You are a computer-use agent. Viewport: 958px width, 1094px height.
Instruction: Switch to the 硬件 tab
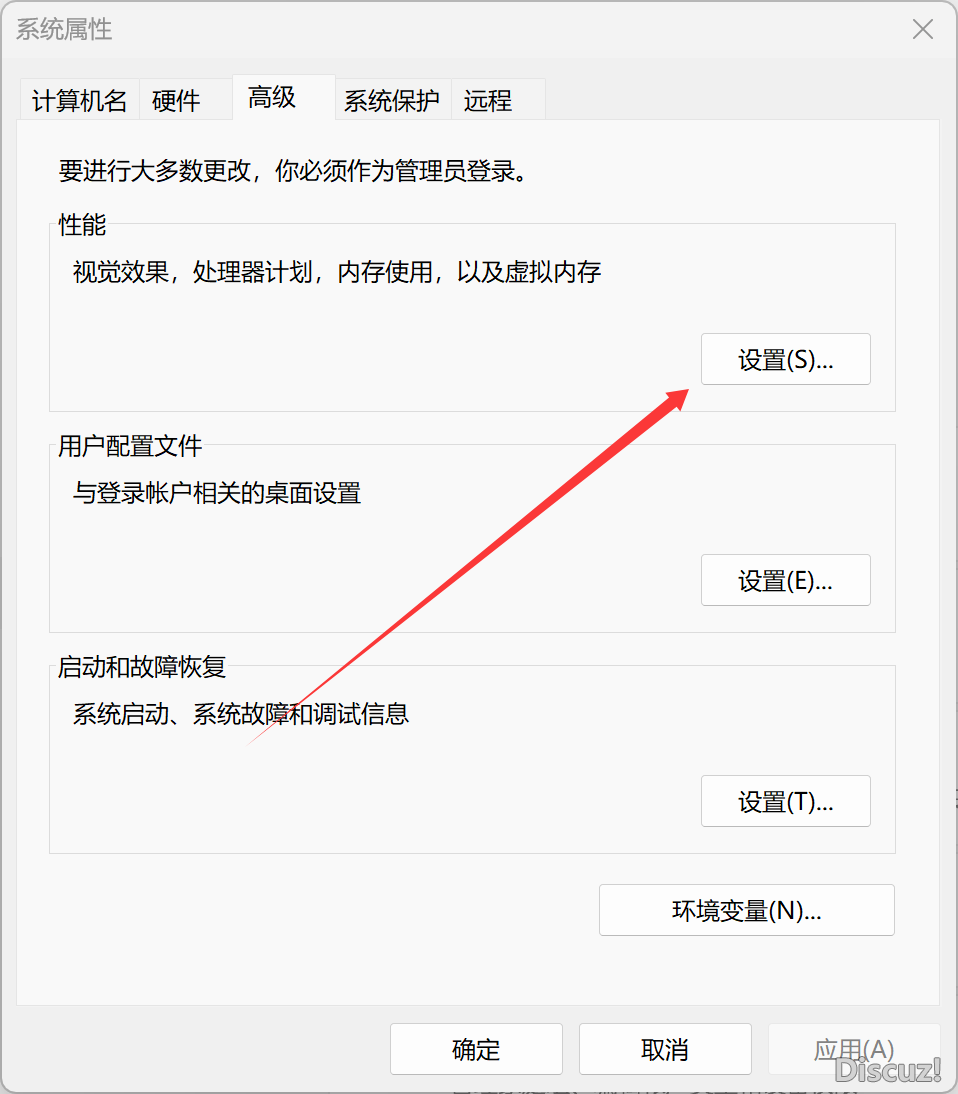coord(174,100)
